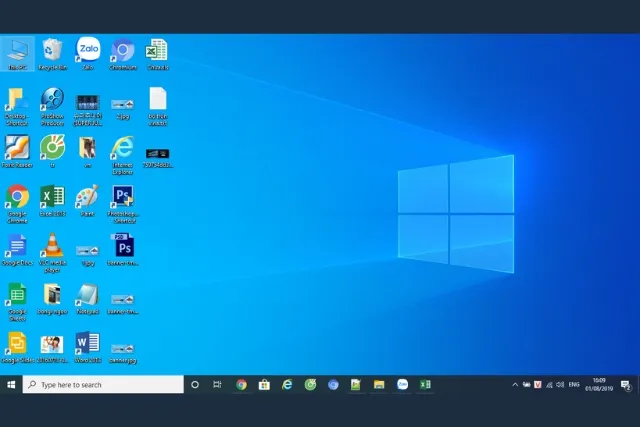Open the Action Center notifications icon
This screenshot has height=427, width=640.
point(626,384)
